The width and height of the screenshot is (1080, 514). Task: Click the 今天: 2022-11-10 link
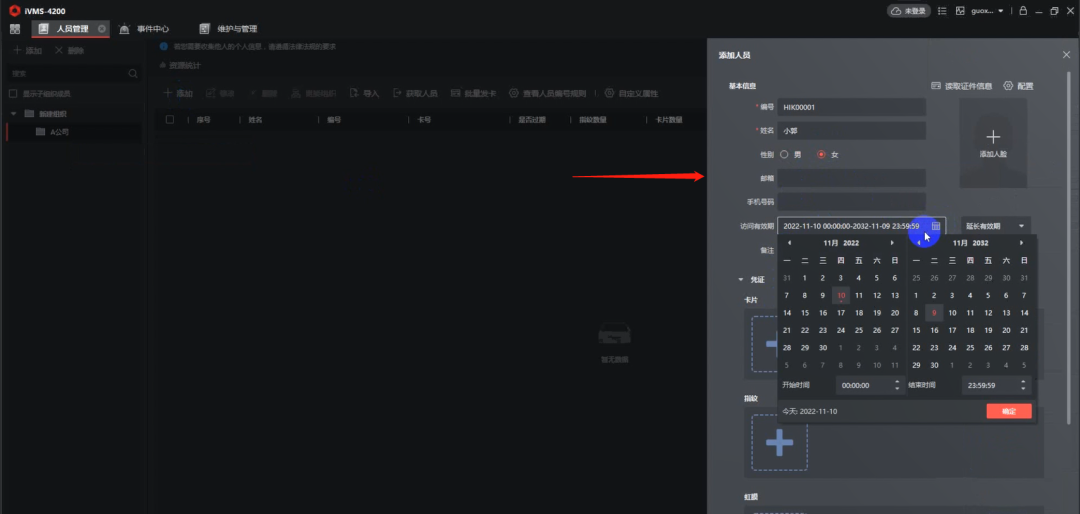810,411
